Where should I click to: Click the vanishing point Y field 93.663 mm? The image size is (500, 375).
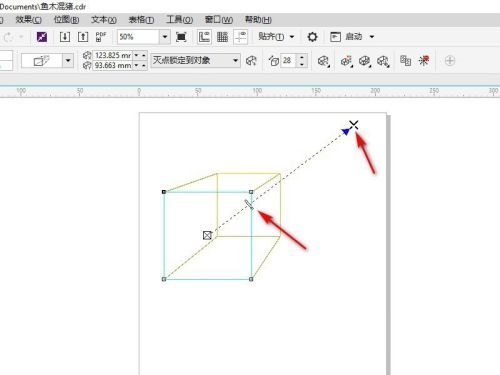coord(113,66)
